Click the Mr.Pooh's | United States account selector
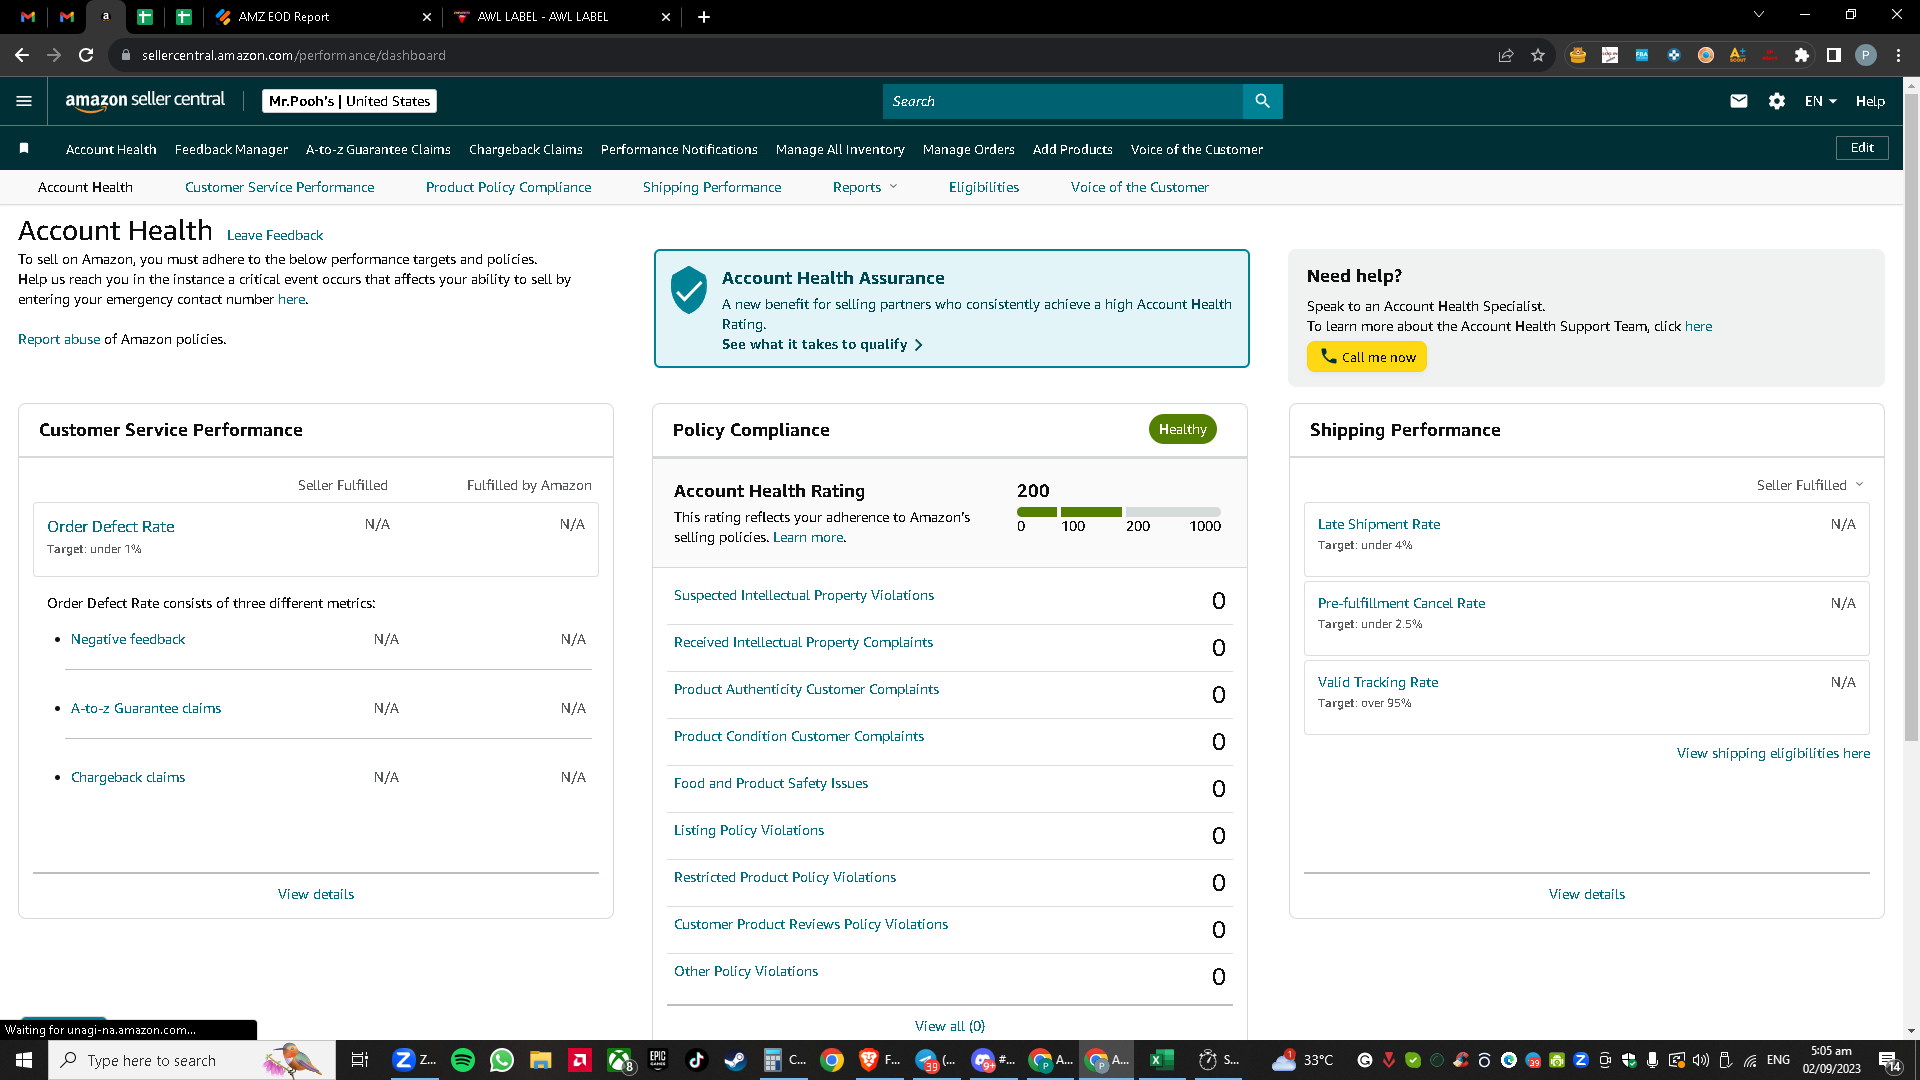Image resolution: width=1920 pixels, height=1080 pixels. [349, 101]
